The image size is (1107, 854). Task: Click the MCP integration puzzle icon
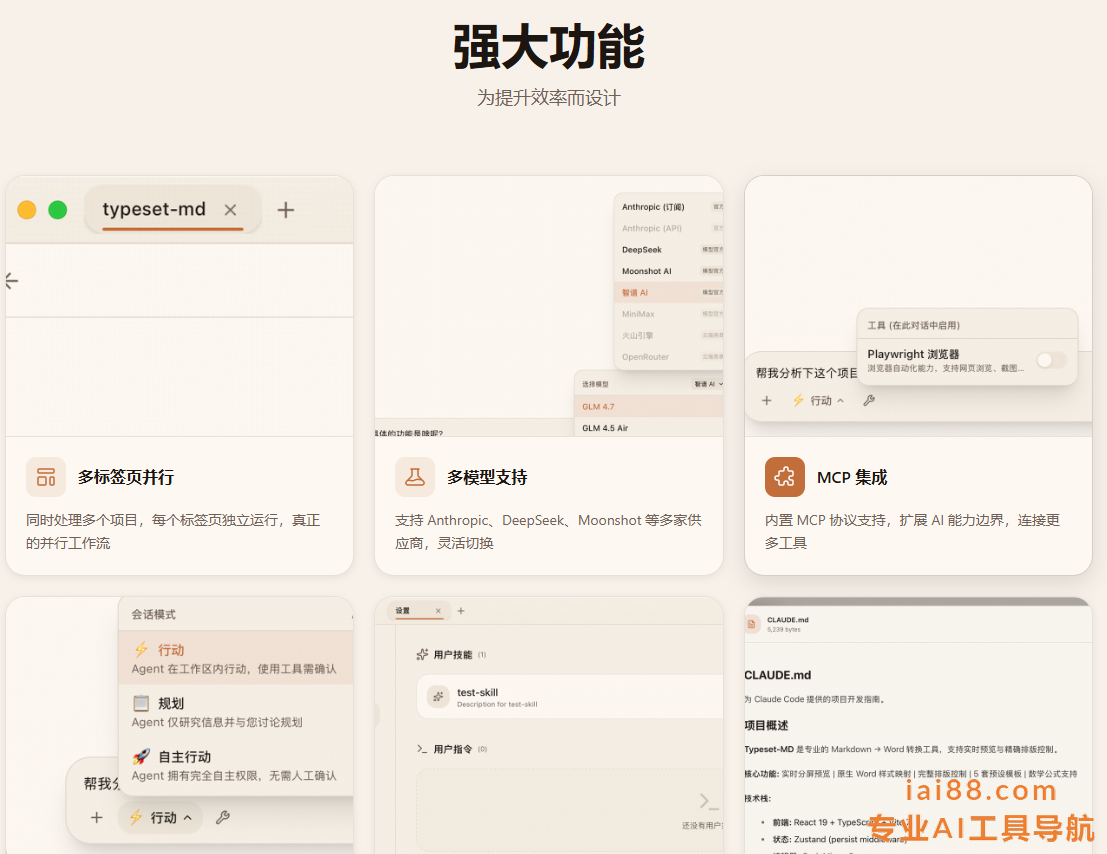point(785,477)
